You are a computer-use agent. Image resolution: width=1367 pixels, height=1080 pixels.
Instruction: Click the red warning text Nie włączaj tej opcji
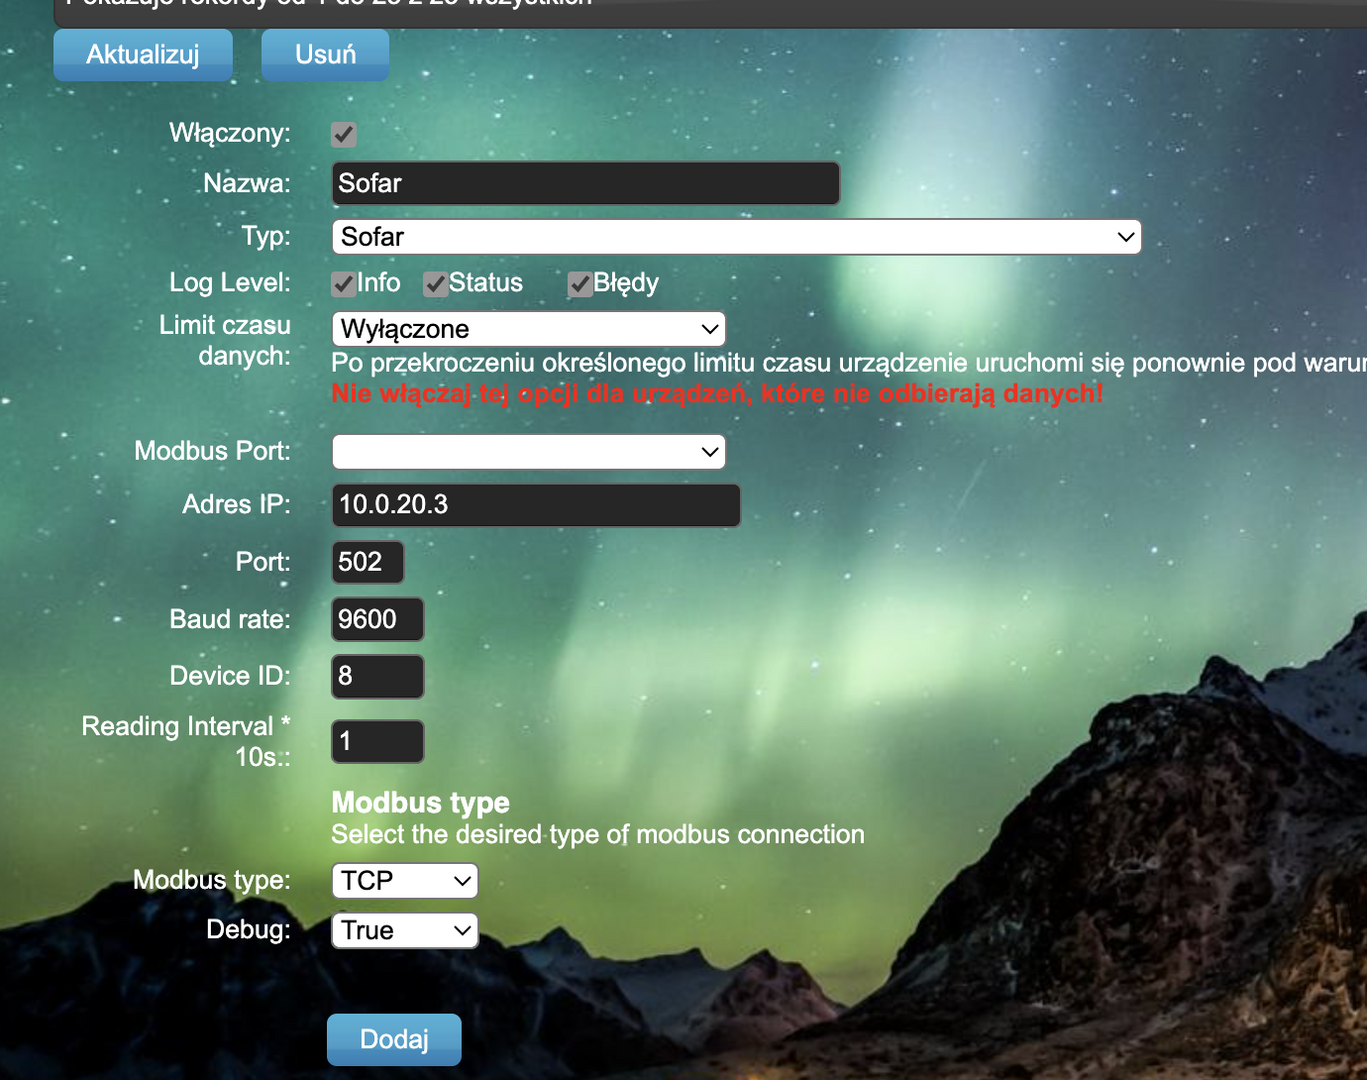click(x=717, y=393)
